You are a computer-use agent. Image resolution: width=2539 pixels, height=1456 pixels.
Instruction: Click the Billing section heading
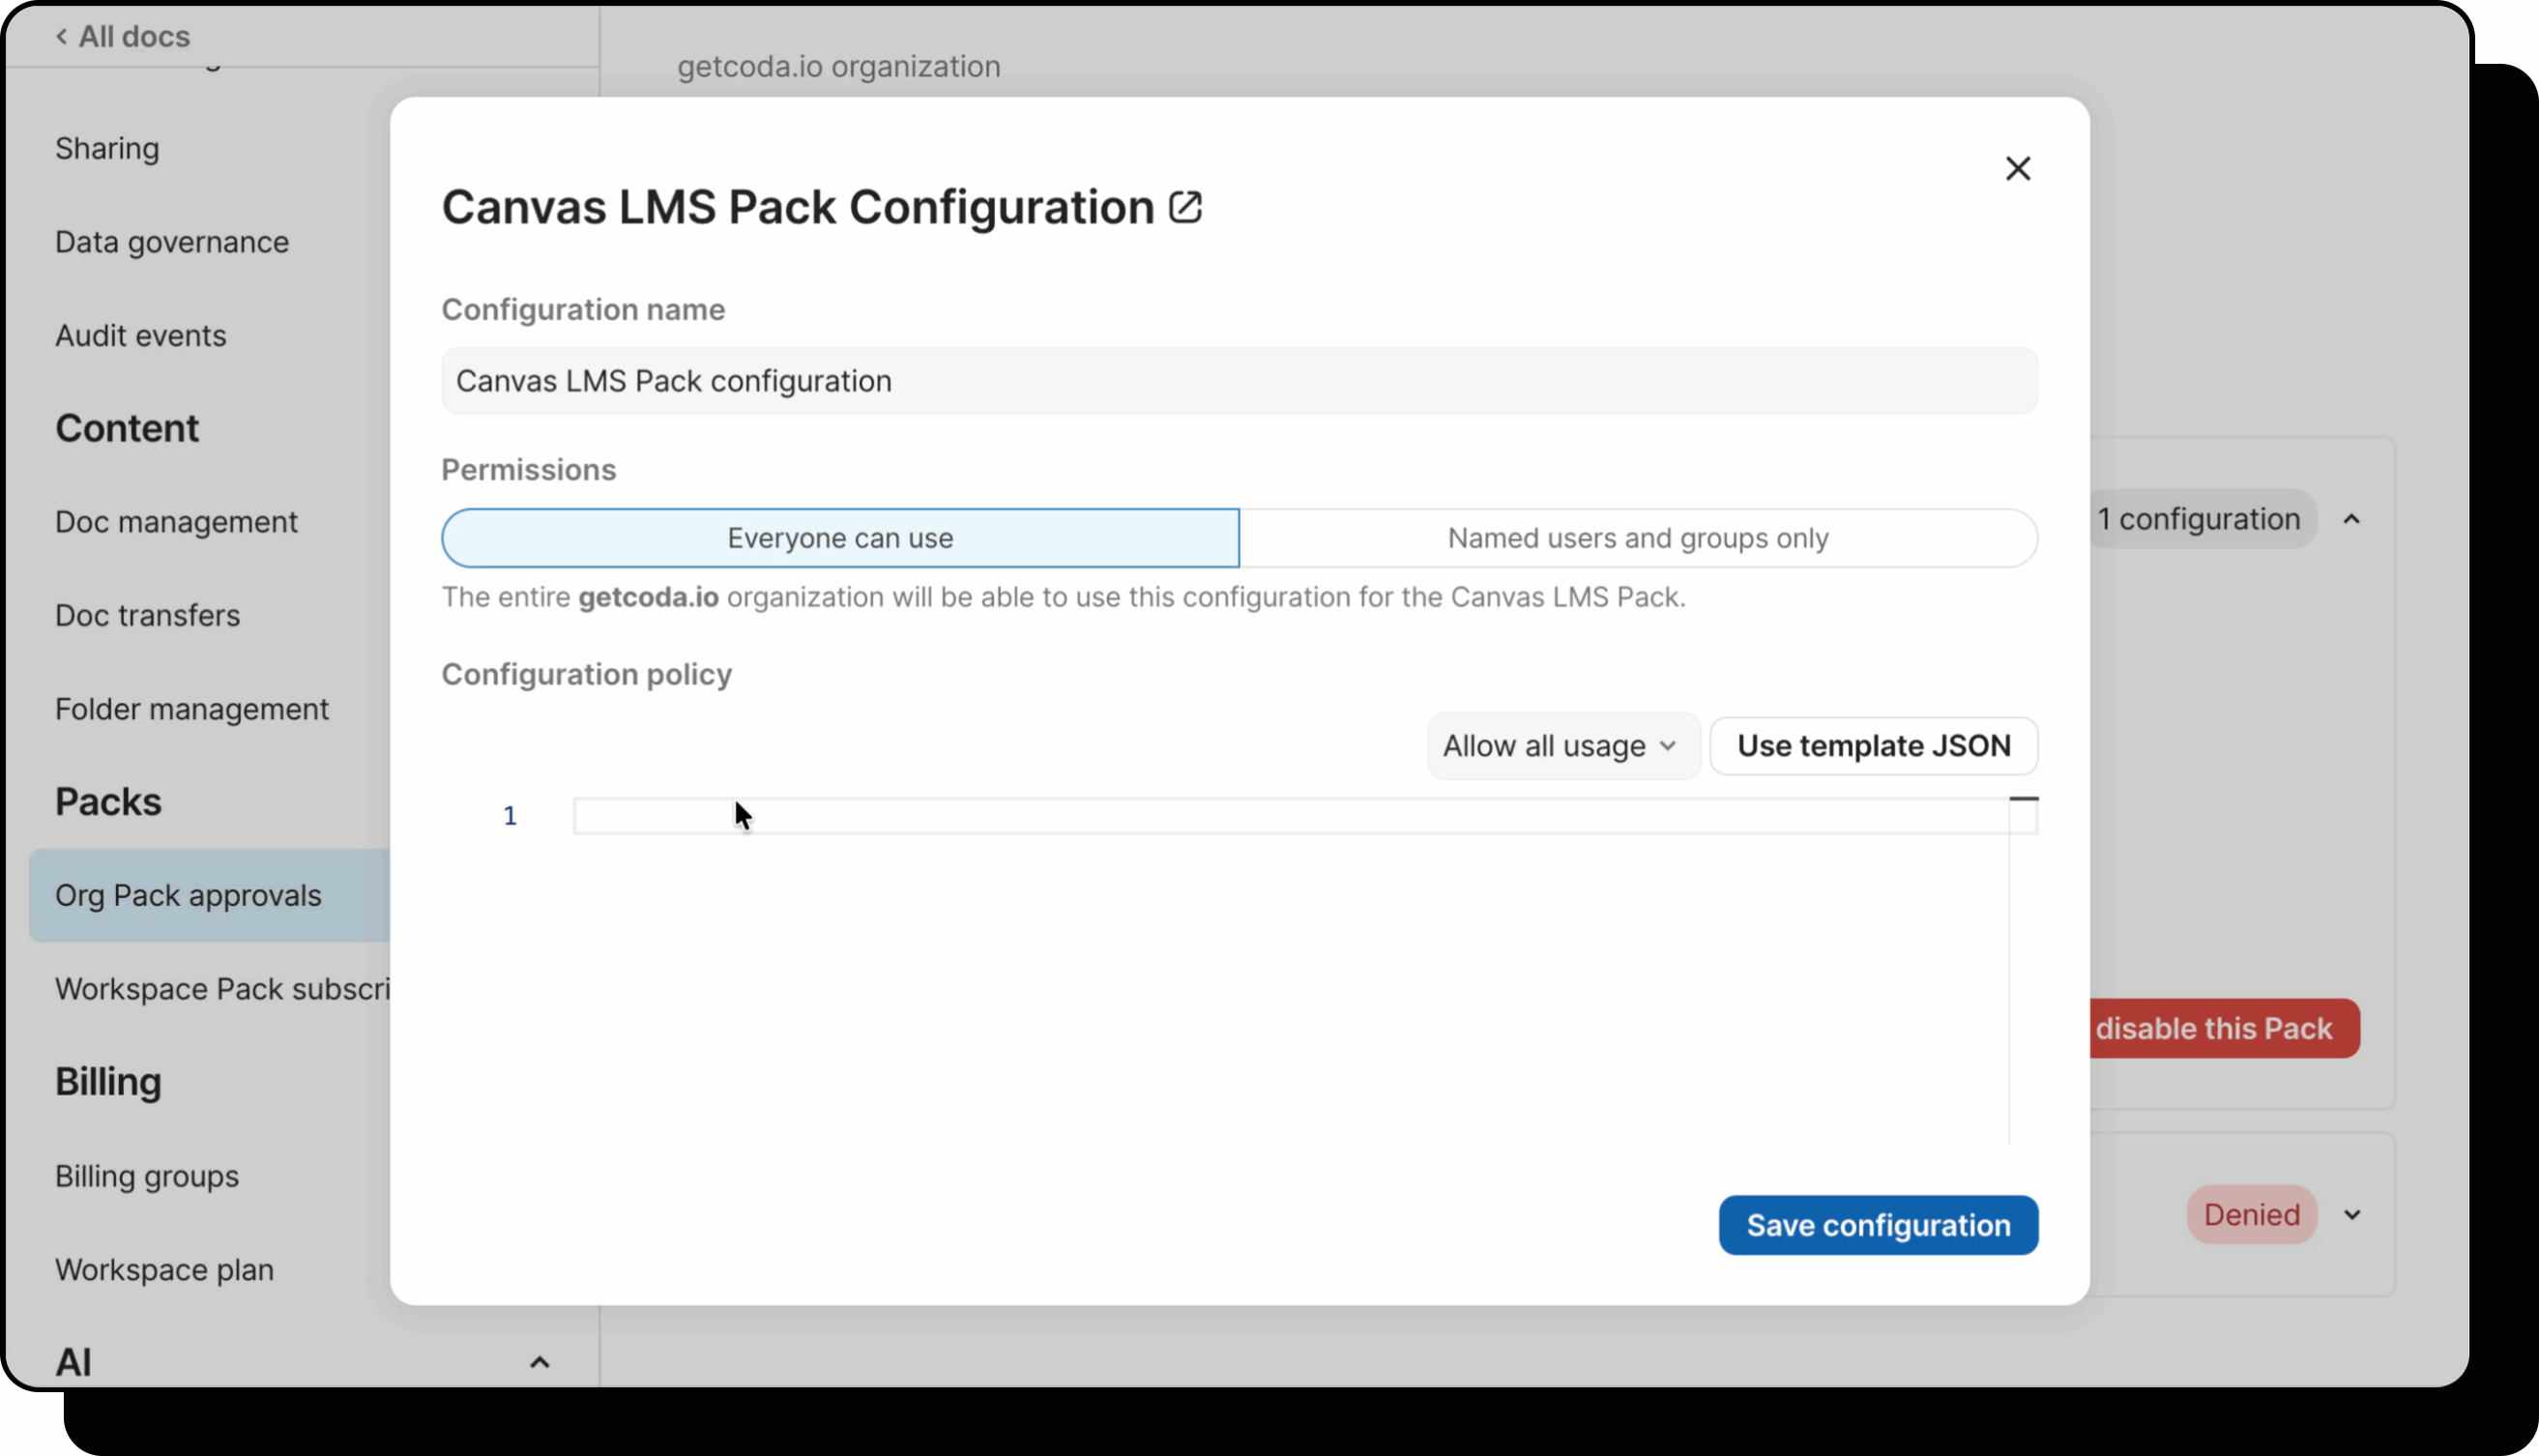[108, 1082]
